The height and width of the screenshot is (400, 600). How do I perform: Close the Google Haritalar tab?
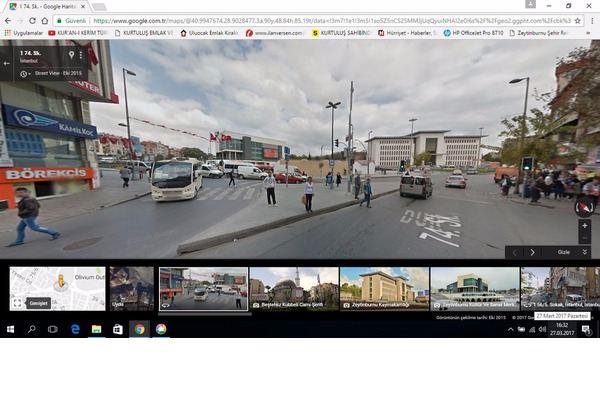point(83,7)
